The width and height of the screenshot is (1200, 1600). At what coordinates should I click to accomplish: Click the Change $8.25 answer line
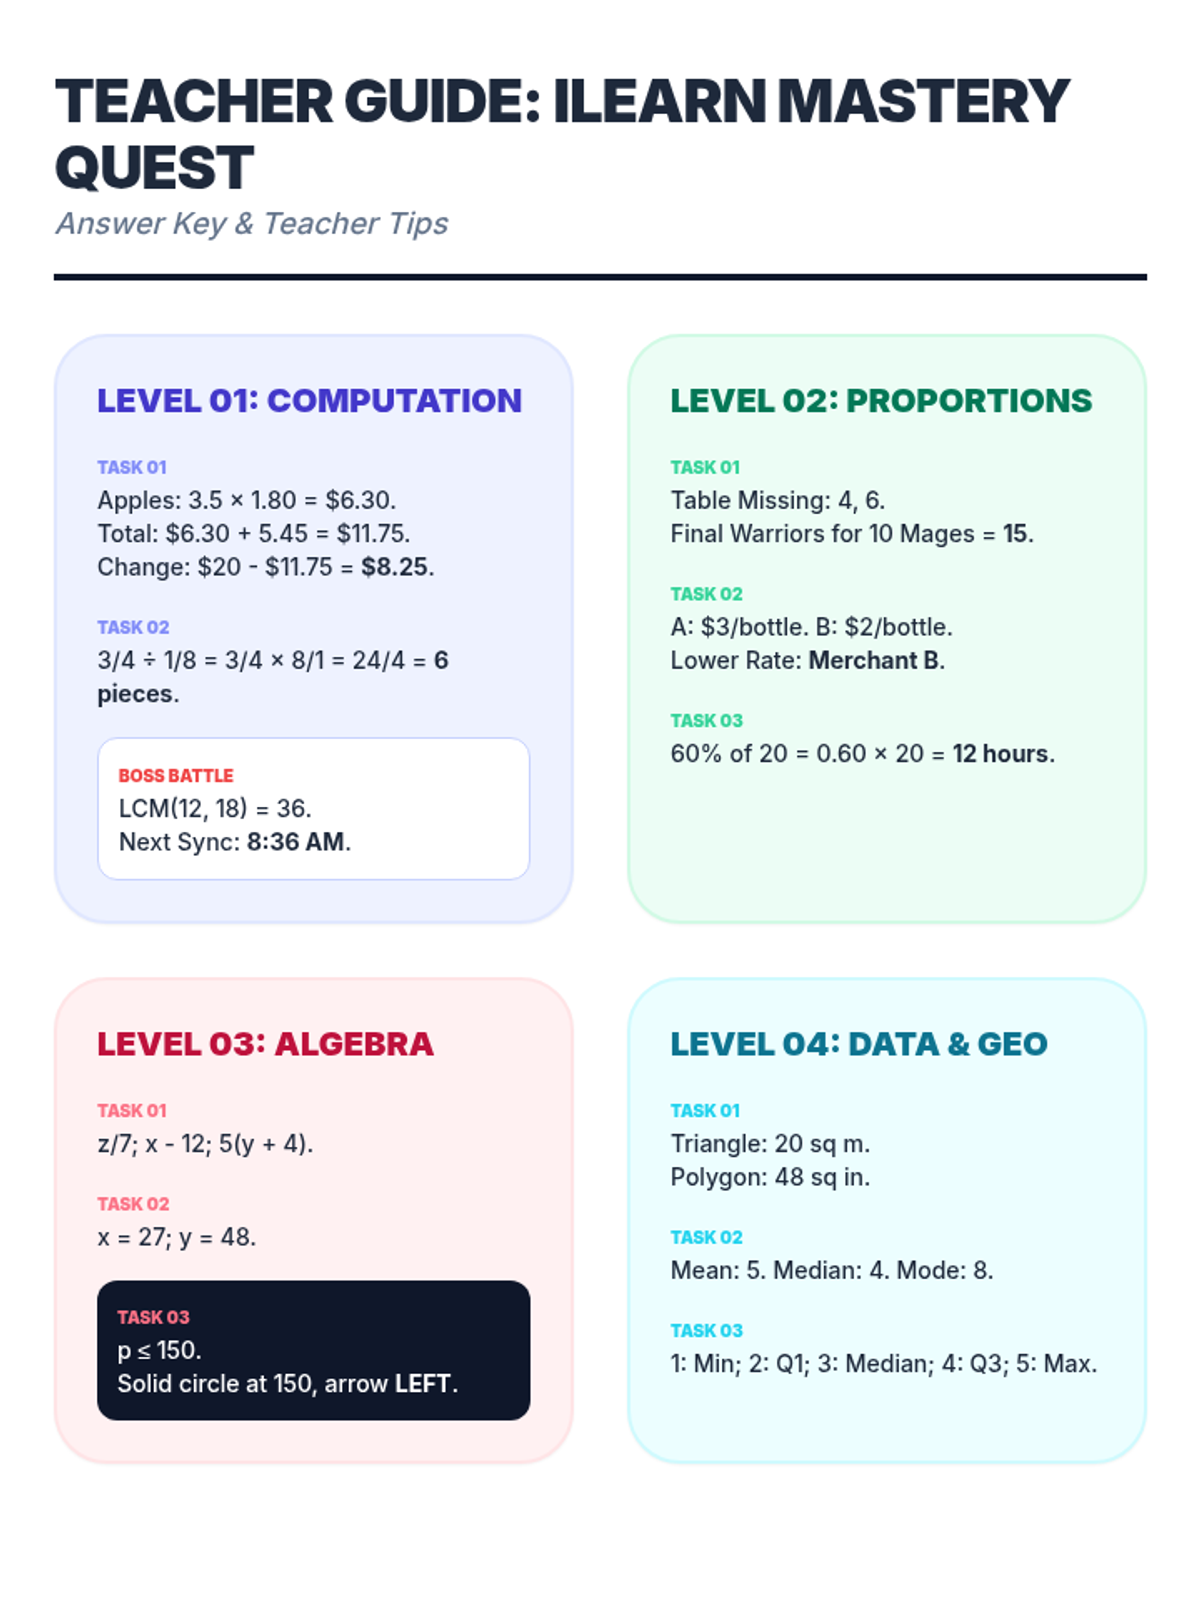(266, 567)
